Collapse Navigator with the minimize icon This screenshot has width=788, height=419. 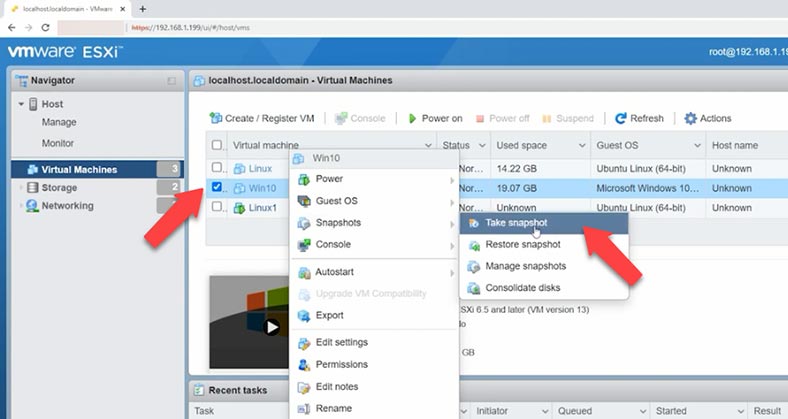[x=171, y=81]
